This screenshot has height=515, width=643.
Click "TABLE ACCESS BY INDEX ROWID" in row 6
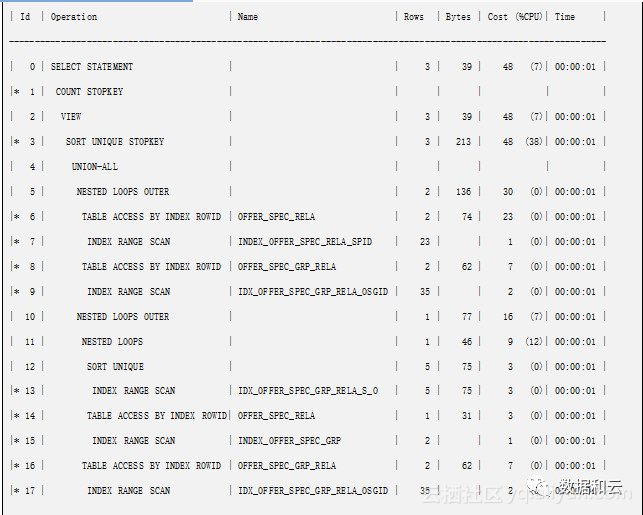coord(151,216)
